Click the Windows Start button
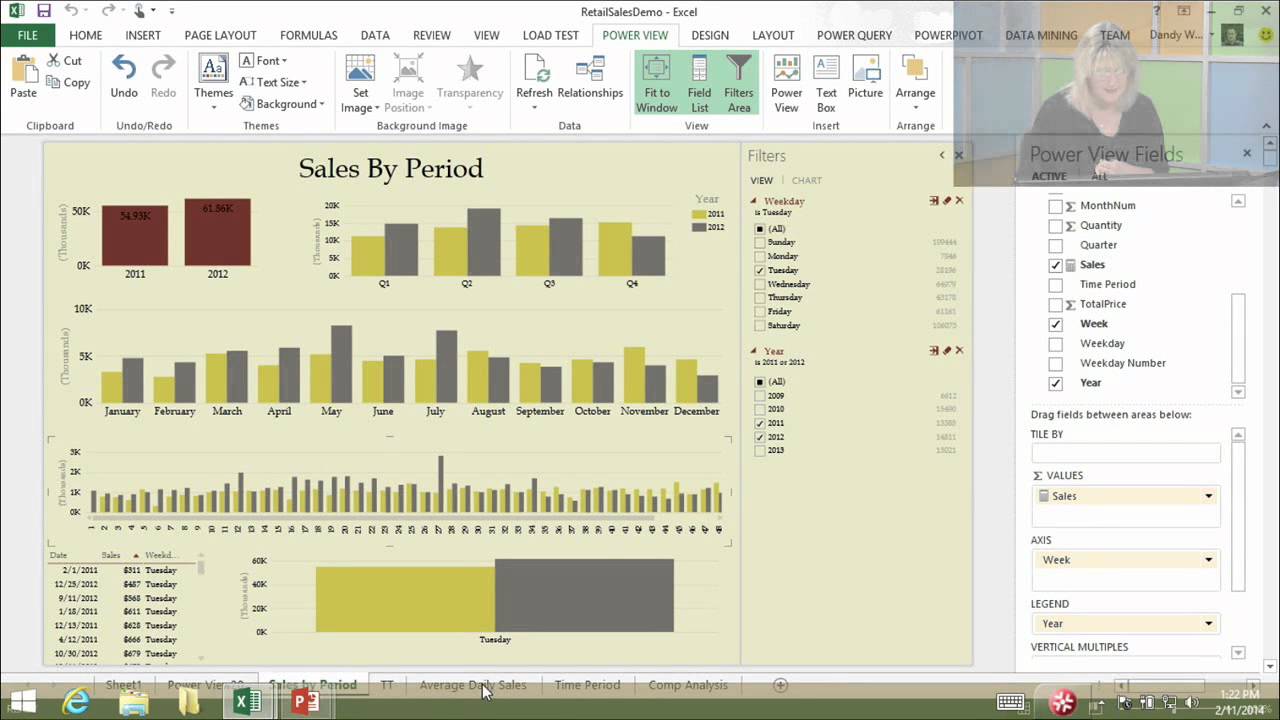The height and width of the screenshot is (720, 1280). pyautogui.click(x=23, y=702)
